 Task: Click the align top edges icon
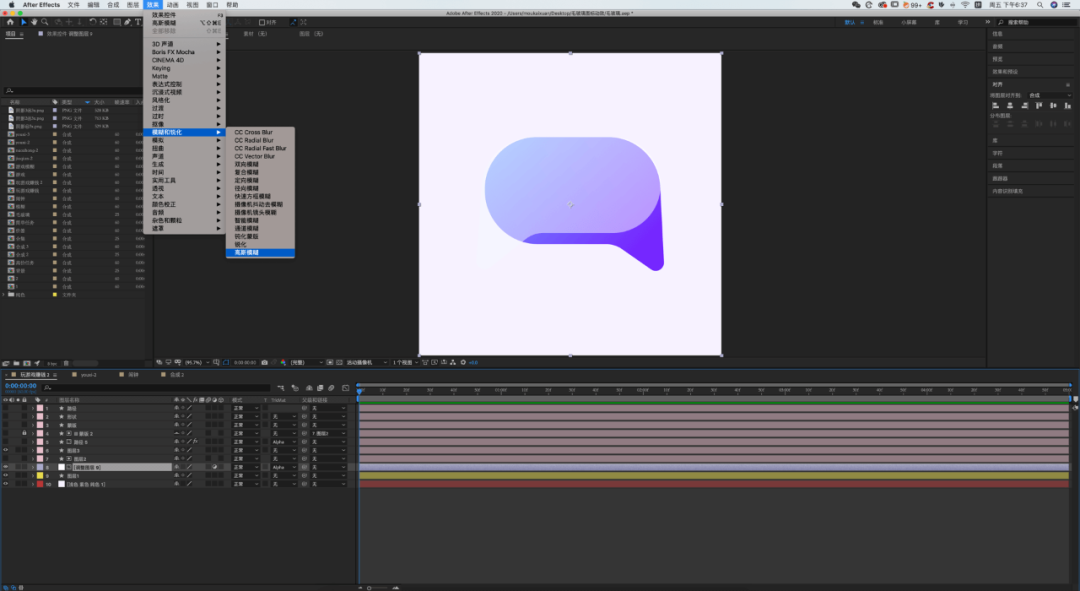[x=1039, y=105]
